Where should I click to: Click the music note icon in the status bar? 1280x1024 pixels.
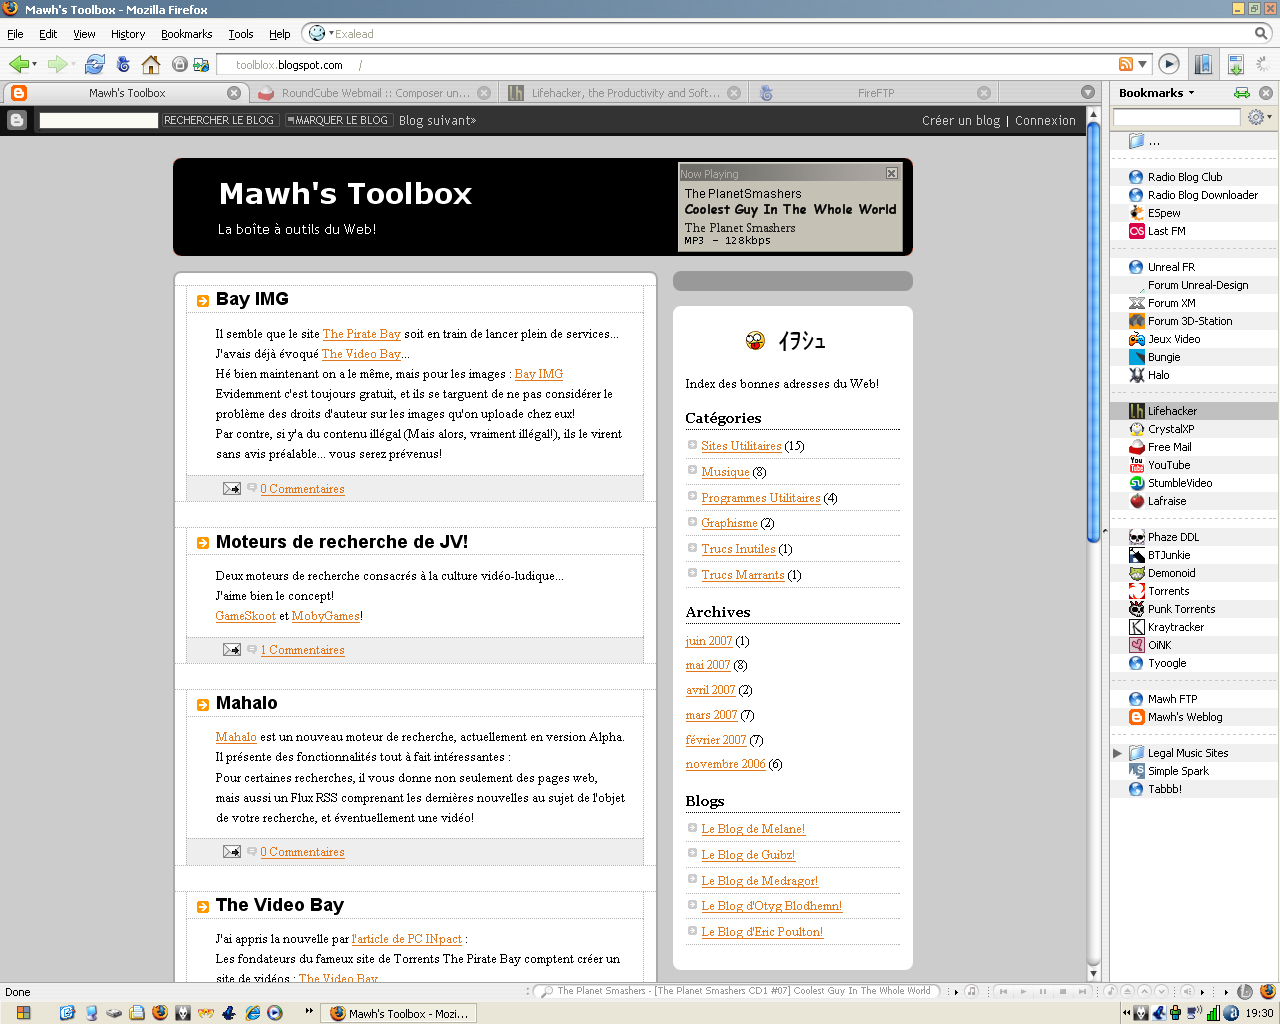pyautogui.click(x=972, y=992)
